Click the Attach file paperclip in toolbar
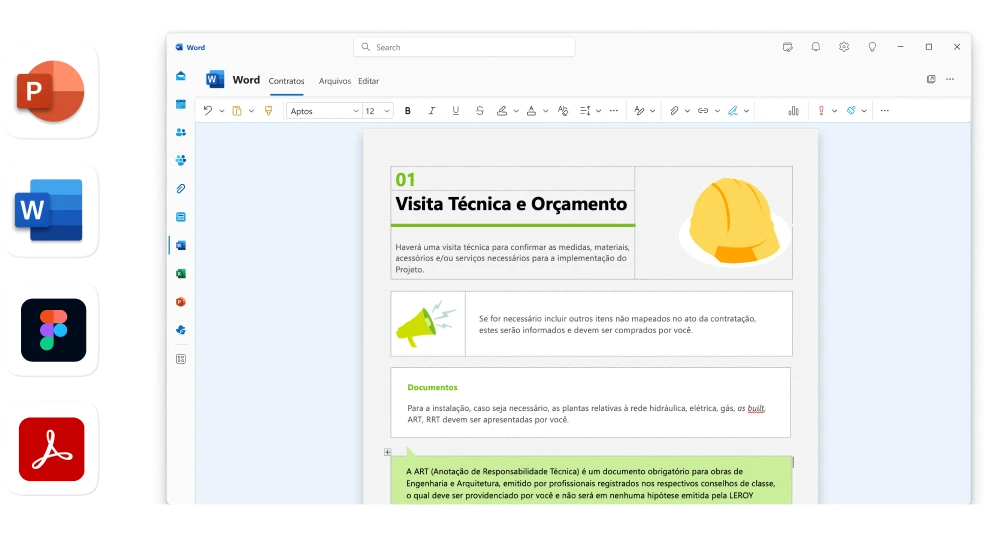Image resolution: width=1000 pixels, height=540 pixels. (674, 110)
